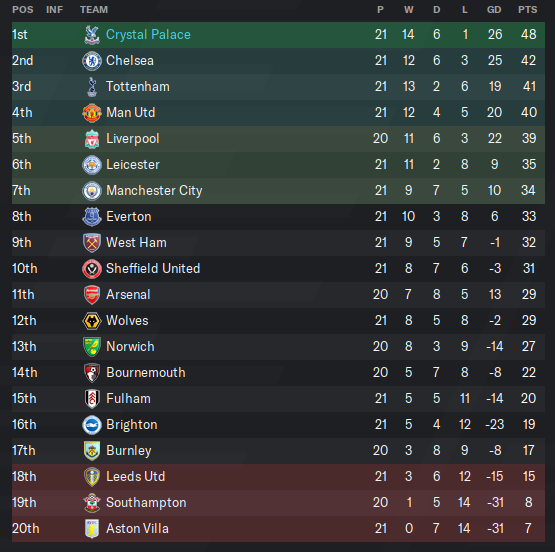Click the POS column header
The height and width of the screenshot is (552, 555).
(23, 10)
